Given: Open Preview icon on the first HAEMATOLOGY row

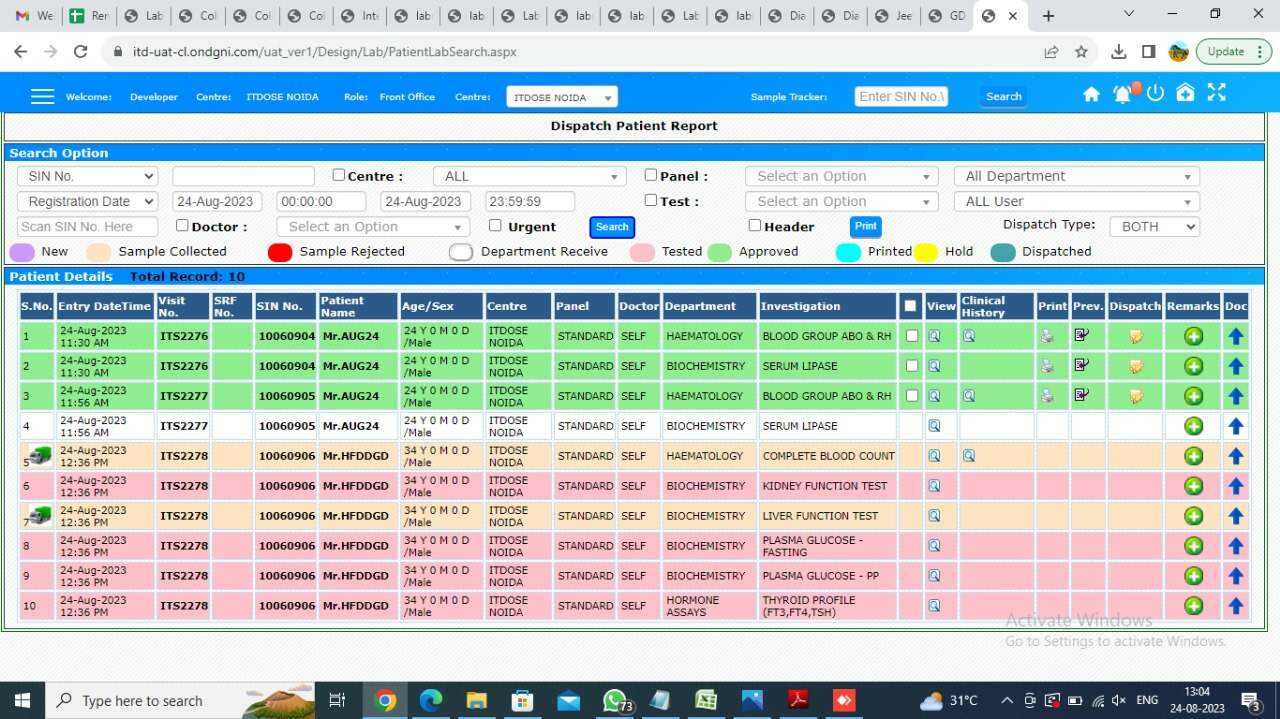Looking at the screenshot, I should tap(1082, 336).
